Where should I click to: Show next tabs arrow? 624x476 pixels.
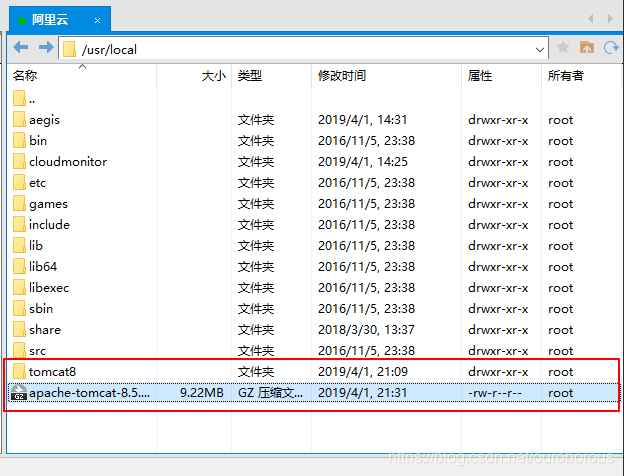coord(610,18)
